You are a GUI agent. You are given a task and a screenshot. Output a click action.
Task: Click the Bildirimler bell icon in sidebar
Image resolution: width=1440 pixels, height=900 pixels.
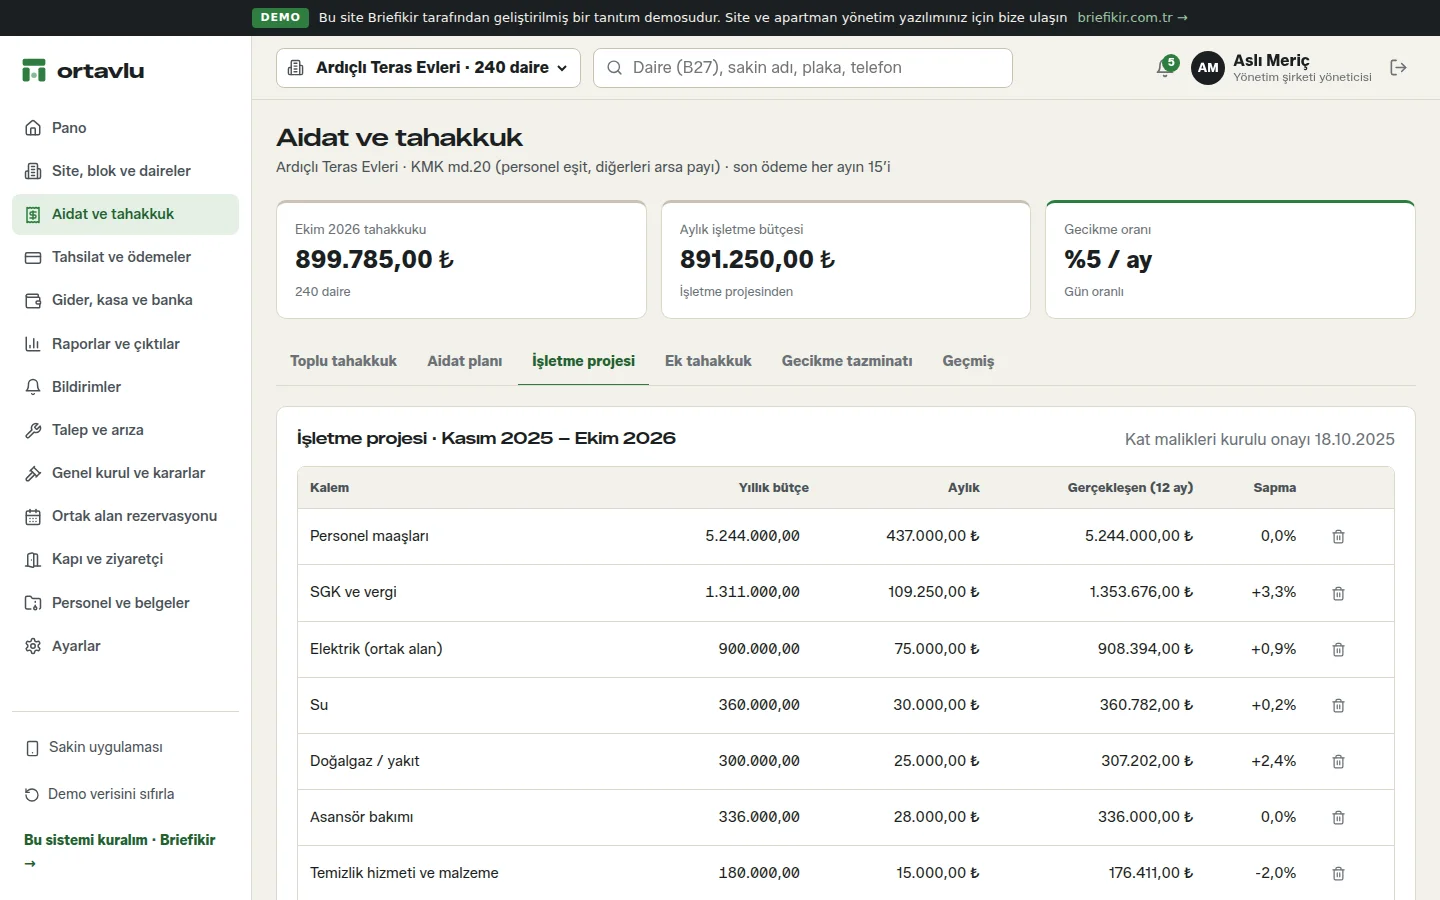point(33,387)
